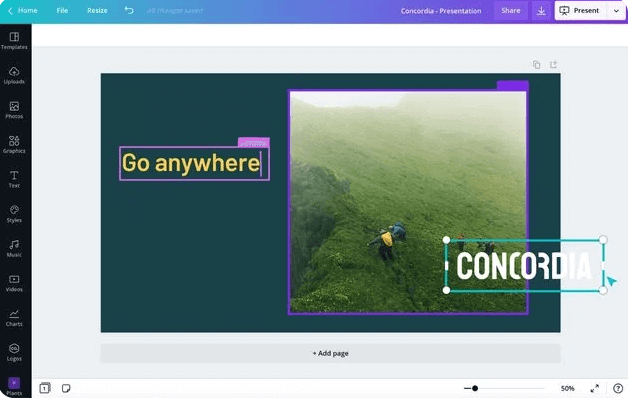
Task: Click the + Add page button
Action: tap(330, 353)
